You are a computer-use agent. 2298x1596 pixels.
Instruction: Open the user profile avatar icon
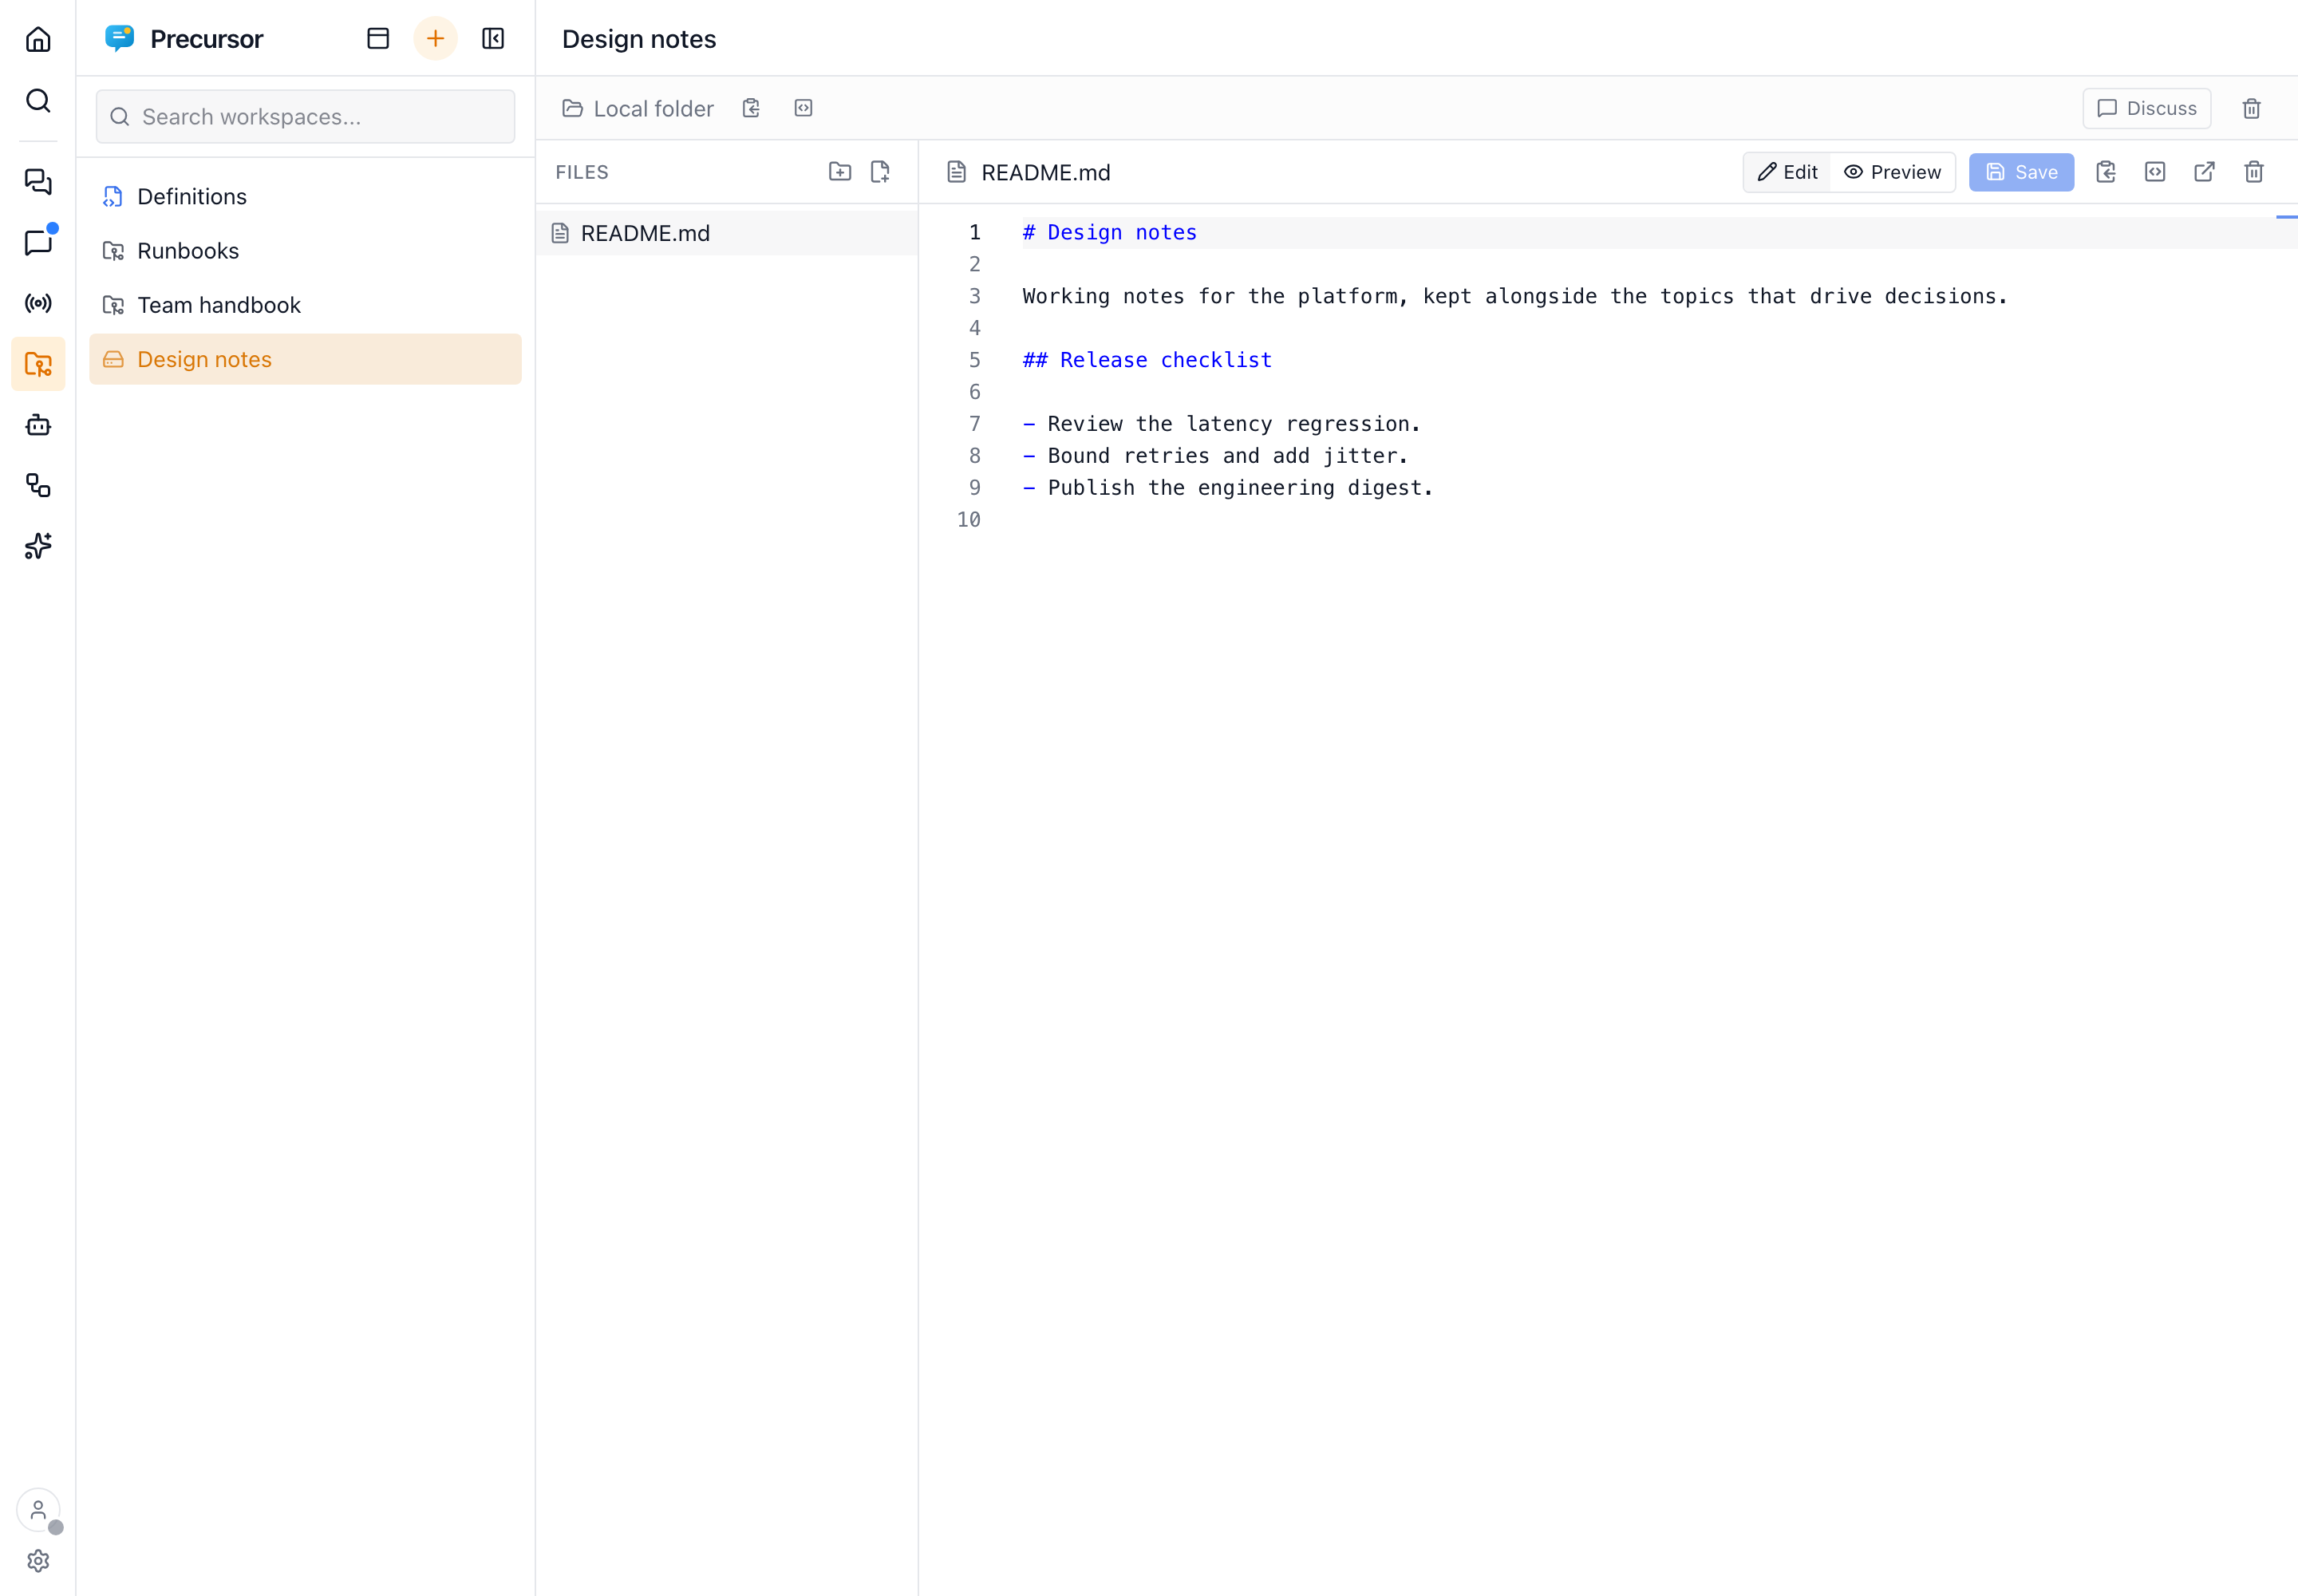(x=38, y=1509)
